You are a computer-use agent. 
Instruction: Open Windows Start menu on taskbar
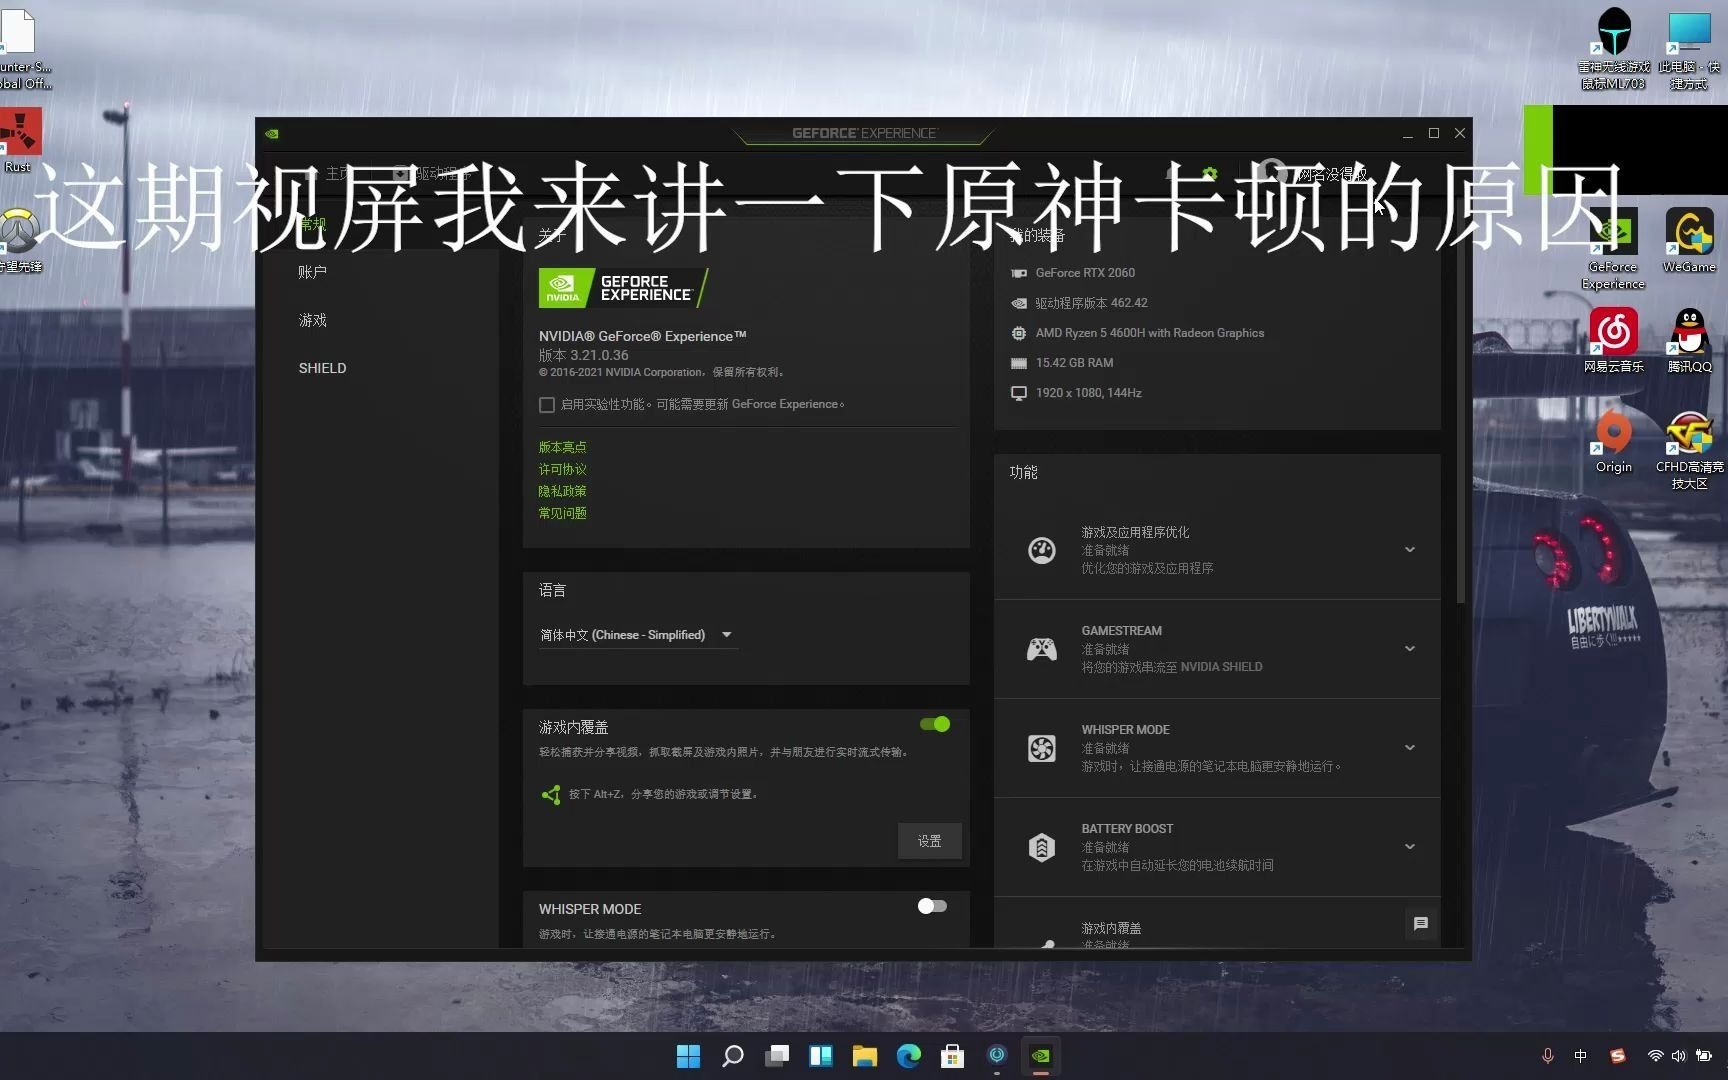[688, 1056]
